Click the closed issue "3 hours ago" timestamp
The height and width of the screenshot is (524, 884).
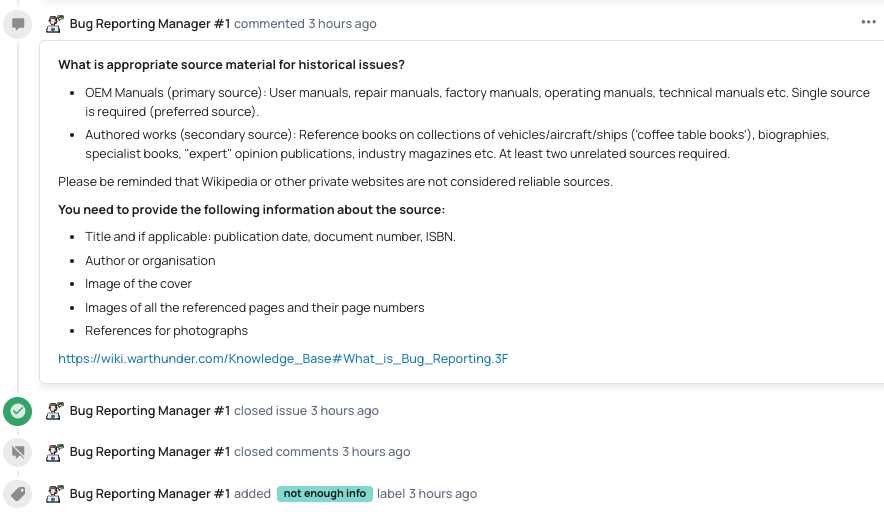(x=344, y=411)
